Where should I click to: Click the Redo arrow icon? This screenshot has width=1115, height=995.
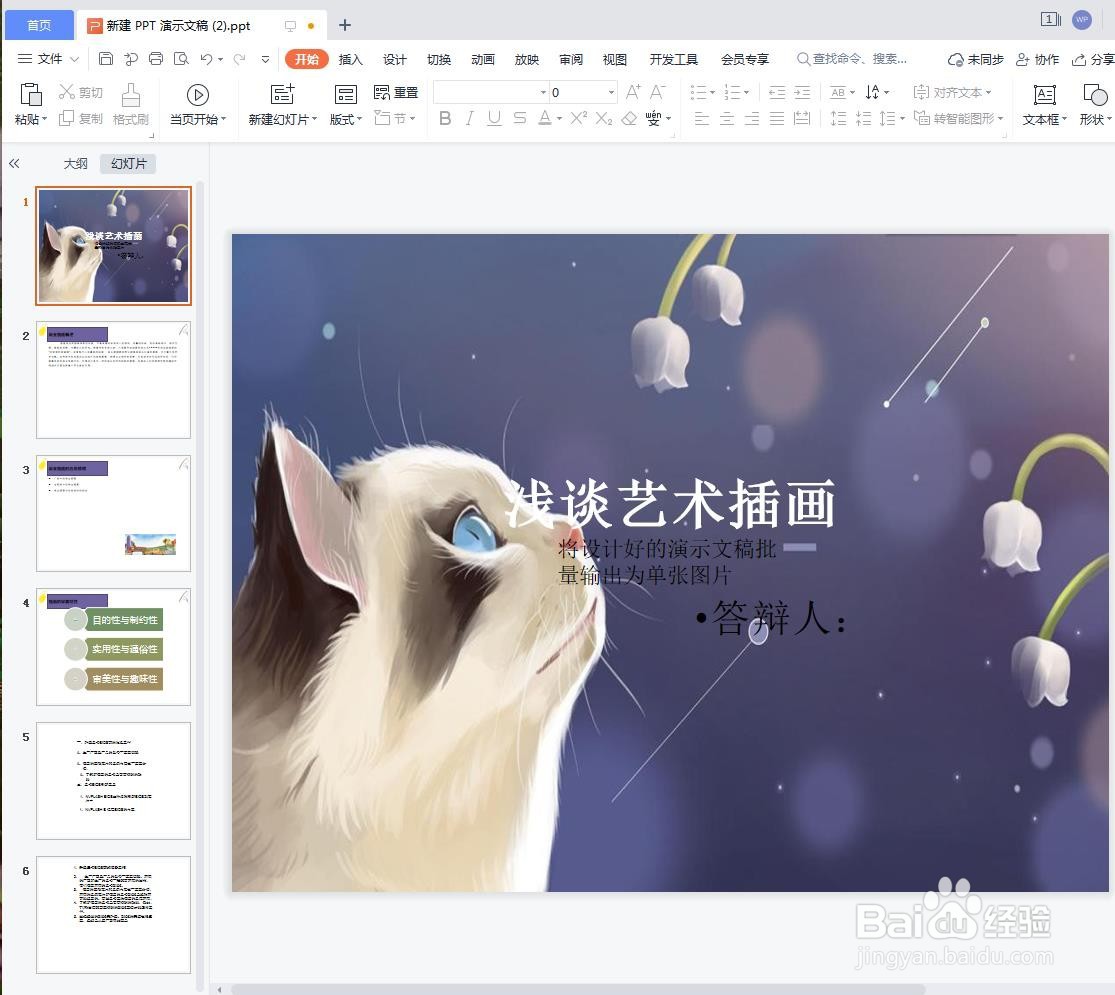240,59
